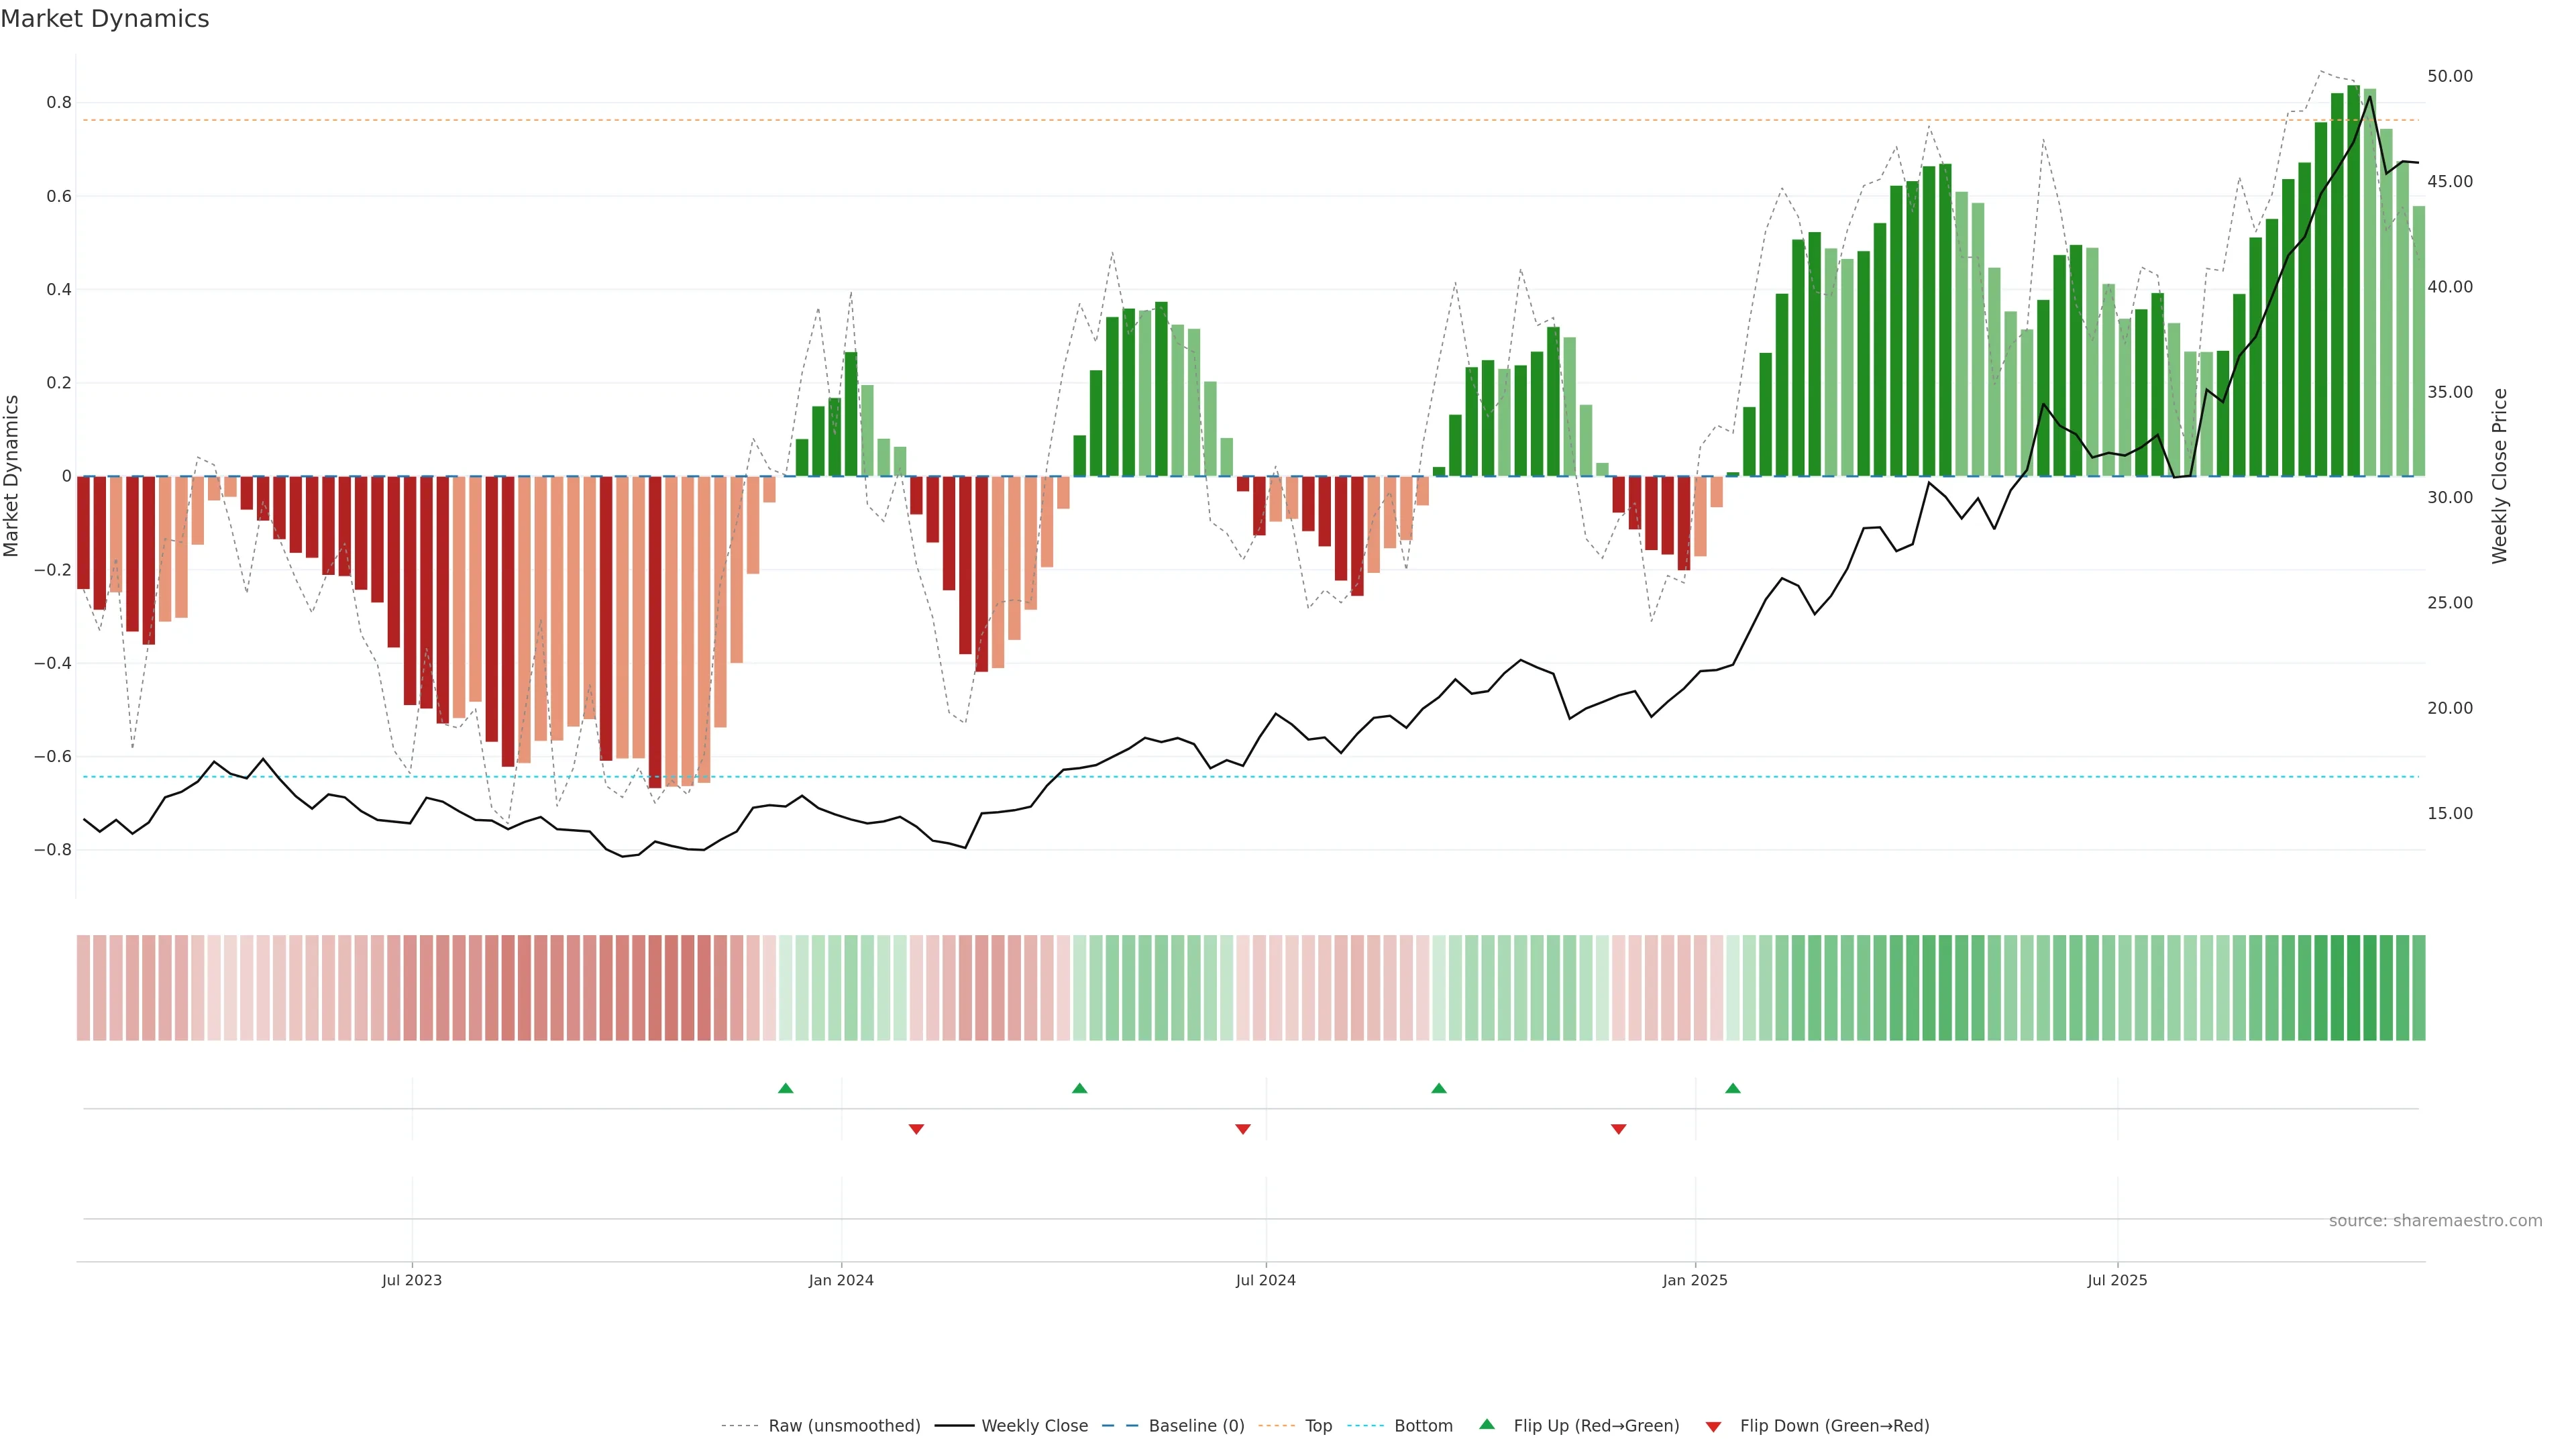Click the earliest red Flip Down triangle marker
The width and height of the screenshot is (2576, 1449).
click(916, 1129)
